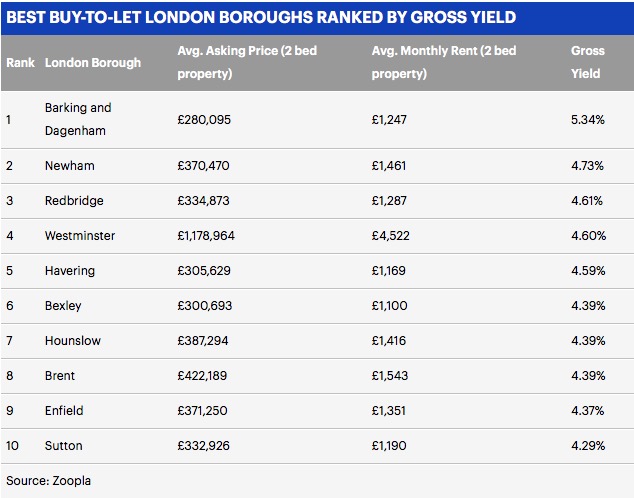Screen dimensions: 634x498
Task: Select Havering's monthly rent £1,169
Action: point(389,271)
